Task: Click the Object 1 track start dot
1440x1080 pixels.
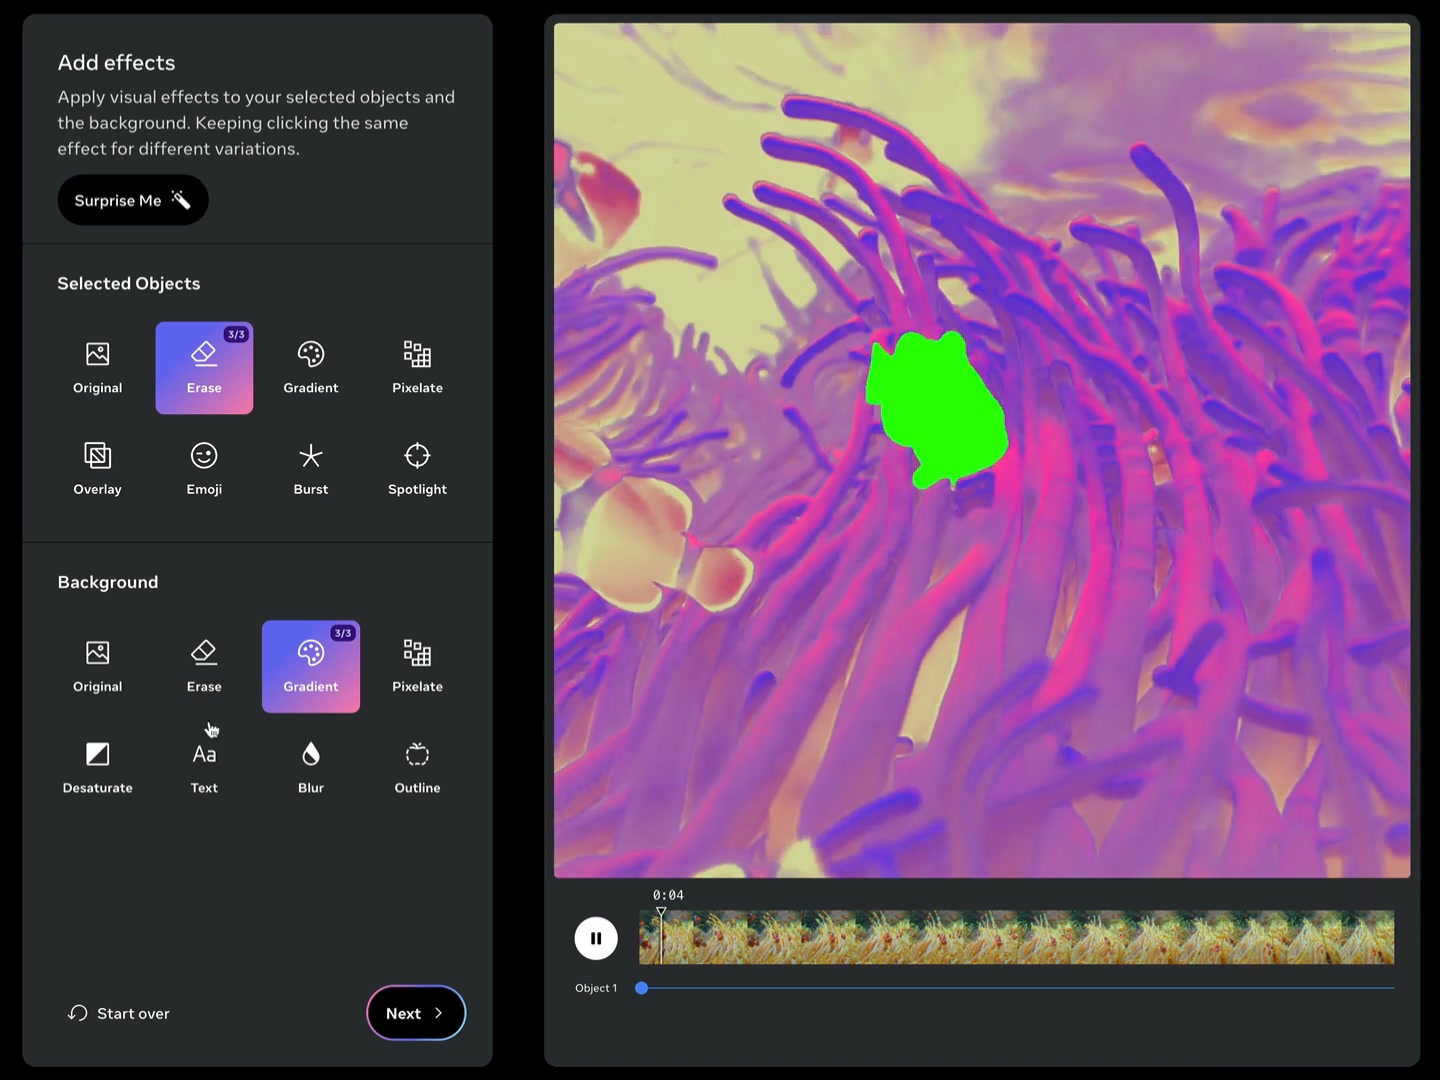Action: click(642, 988)
